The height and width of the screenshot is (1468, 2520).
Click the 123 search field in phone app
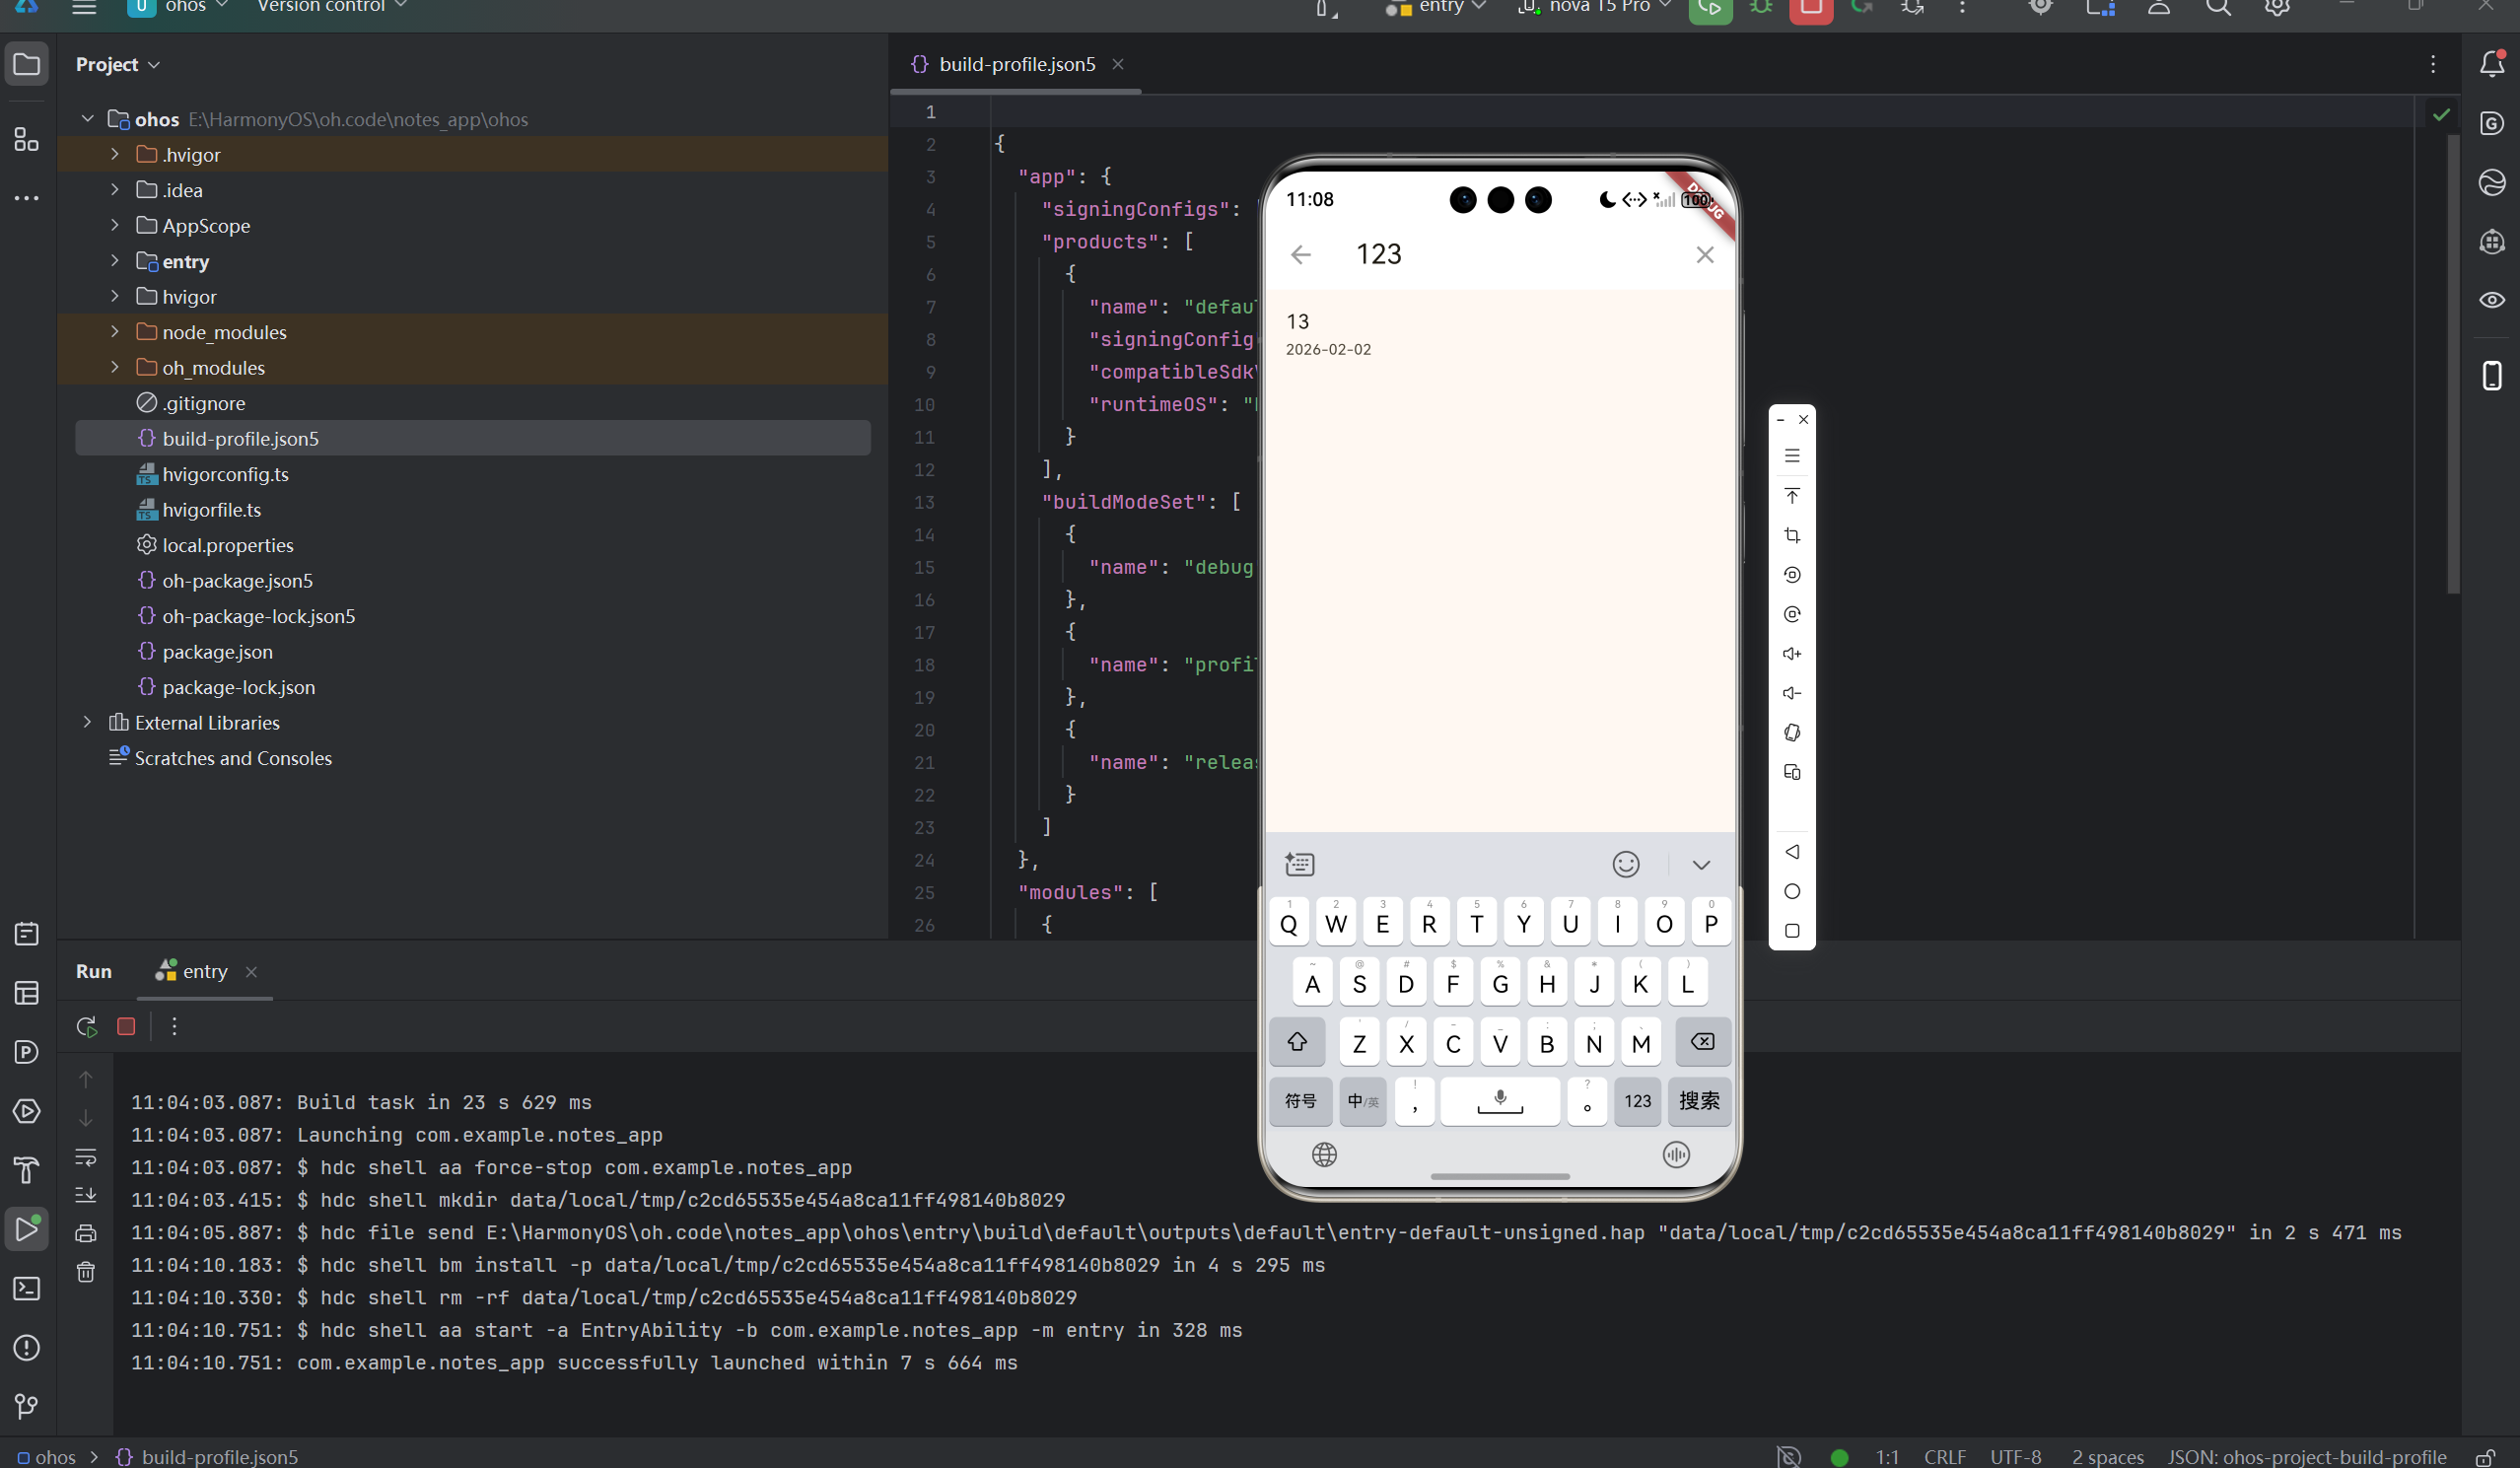(1500, 254)
